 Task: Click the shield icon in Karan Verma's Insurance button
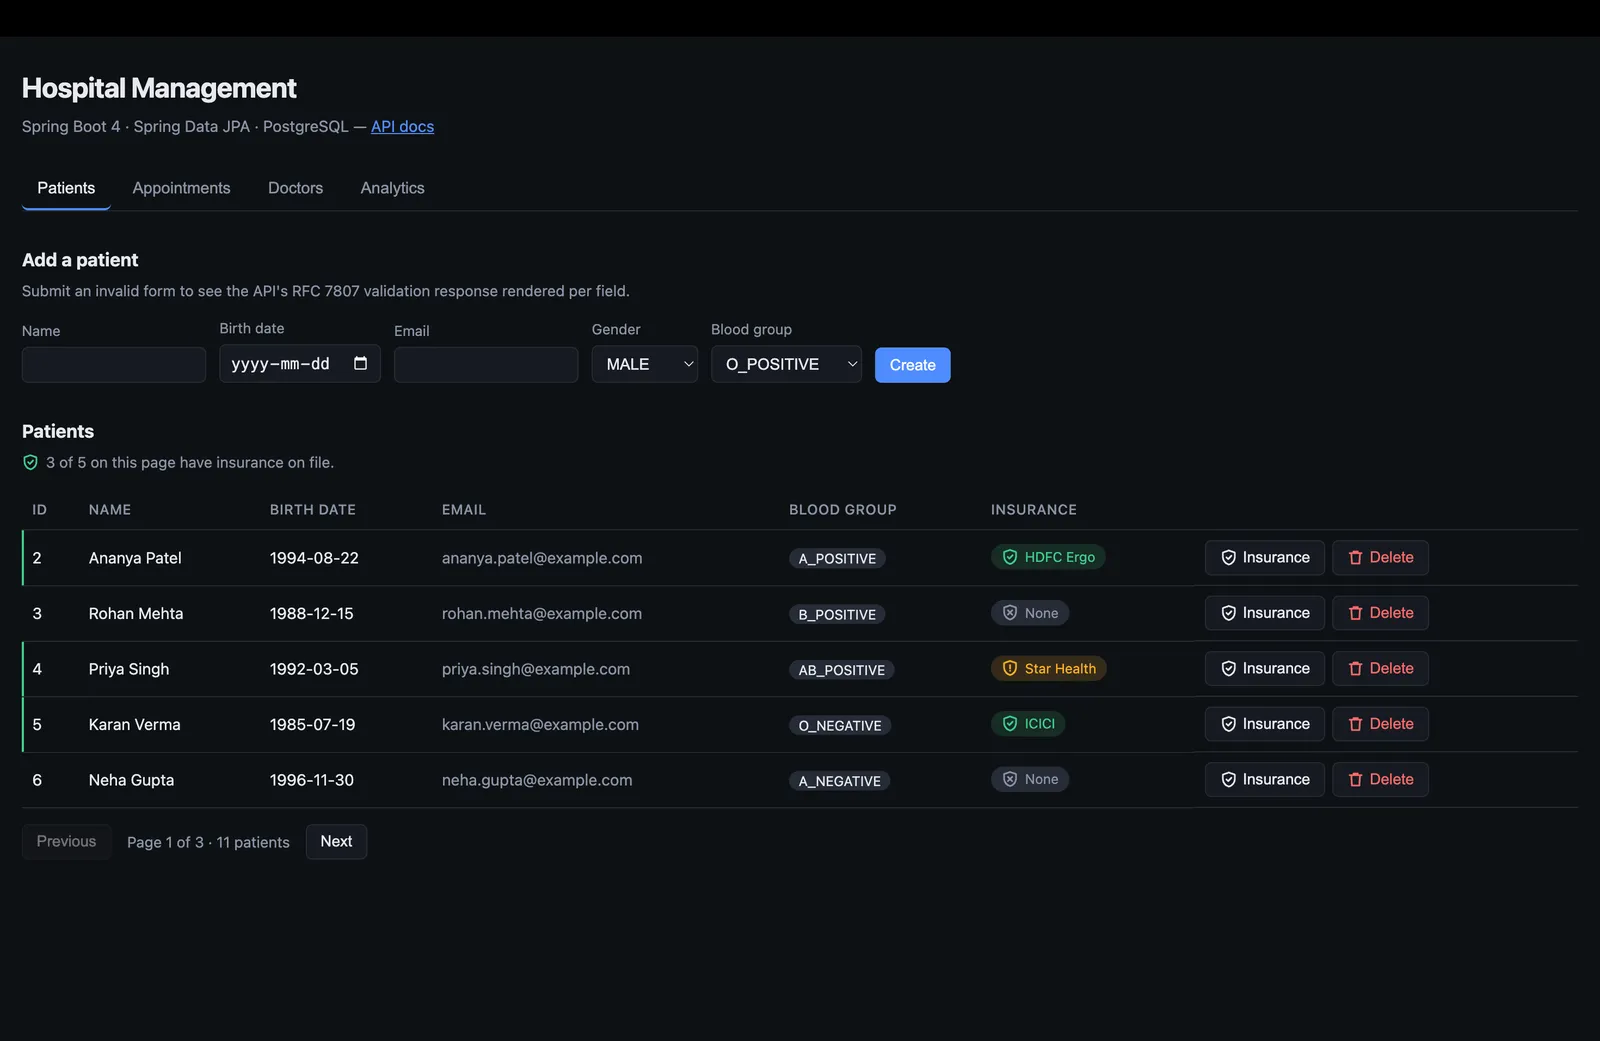(1229, 724)
